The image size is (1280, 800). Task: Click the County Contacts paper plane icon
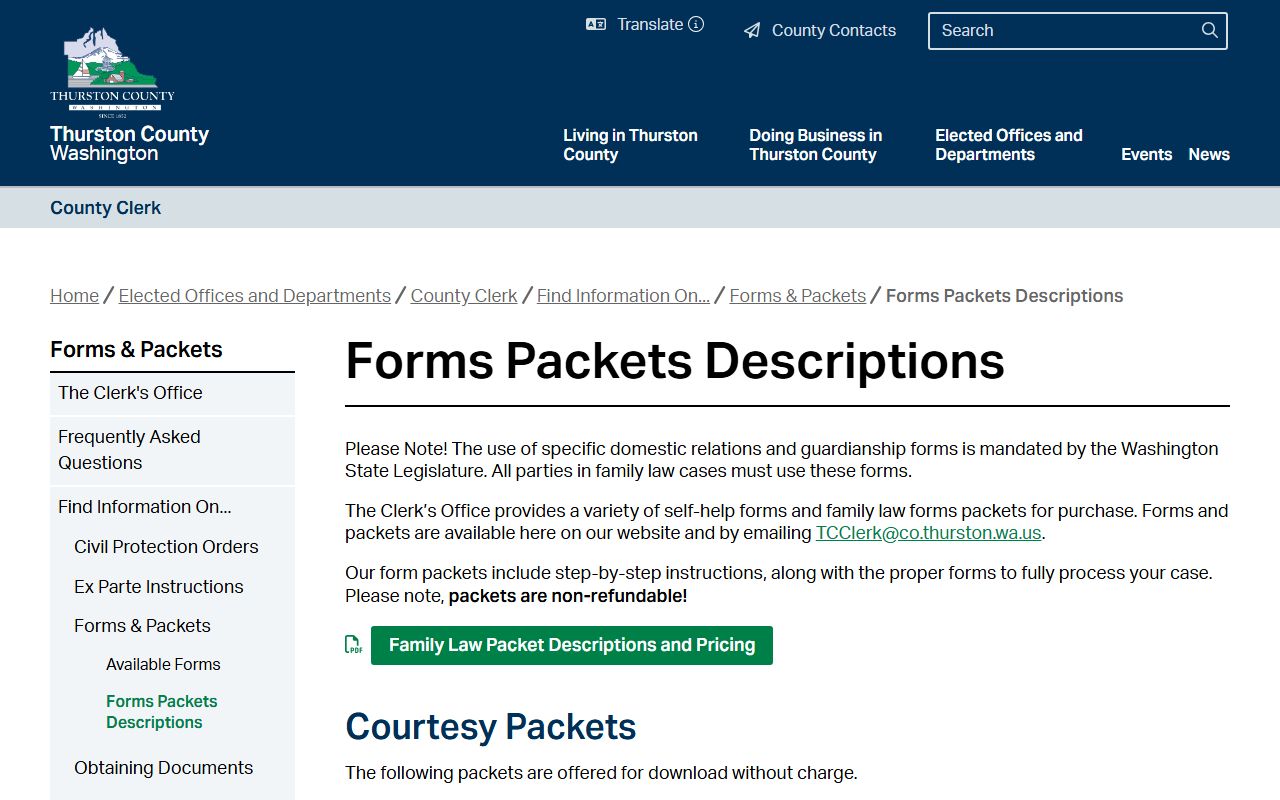point(752,31)
